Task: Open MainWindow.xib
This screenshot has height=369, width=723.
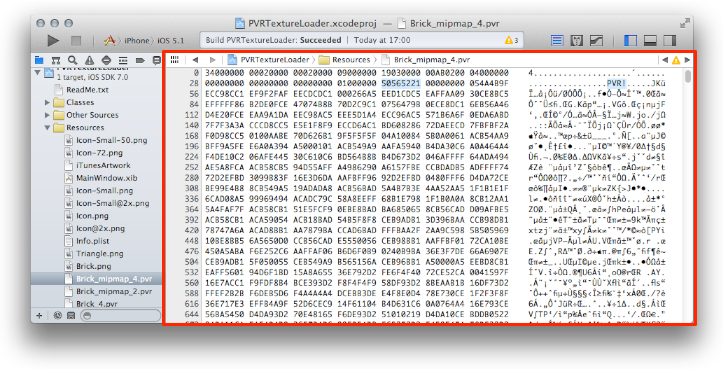Action: pyautogui.click(x=107, y=178)
